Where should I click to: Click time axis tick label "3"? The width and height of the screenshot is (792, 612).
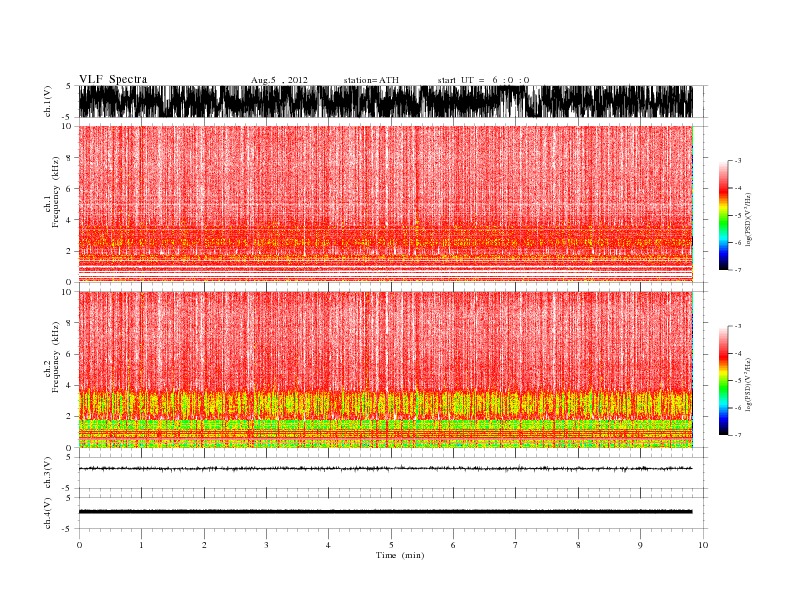tap(266, 545)
